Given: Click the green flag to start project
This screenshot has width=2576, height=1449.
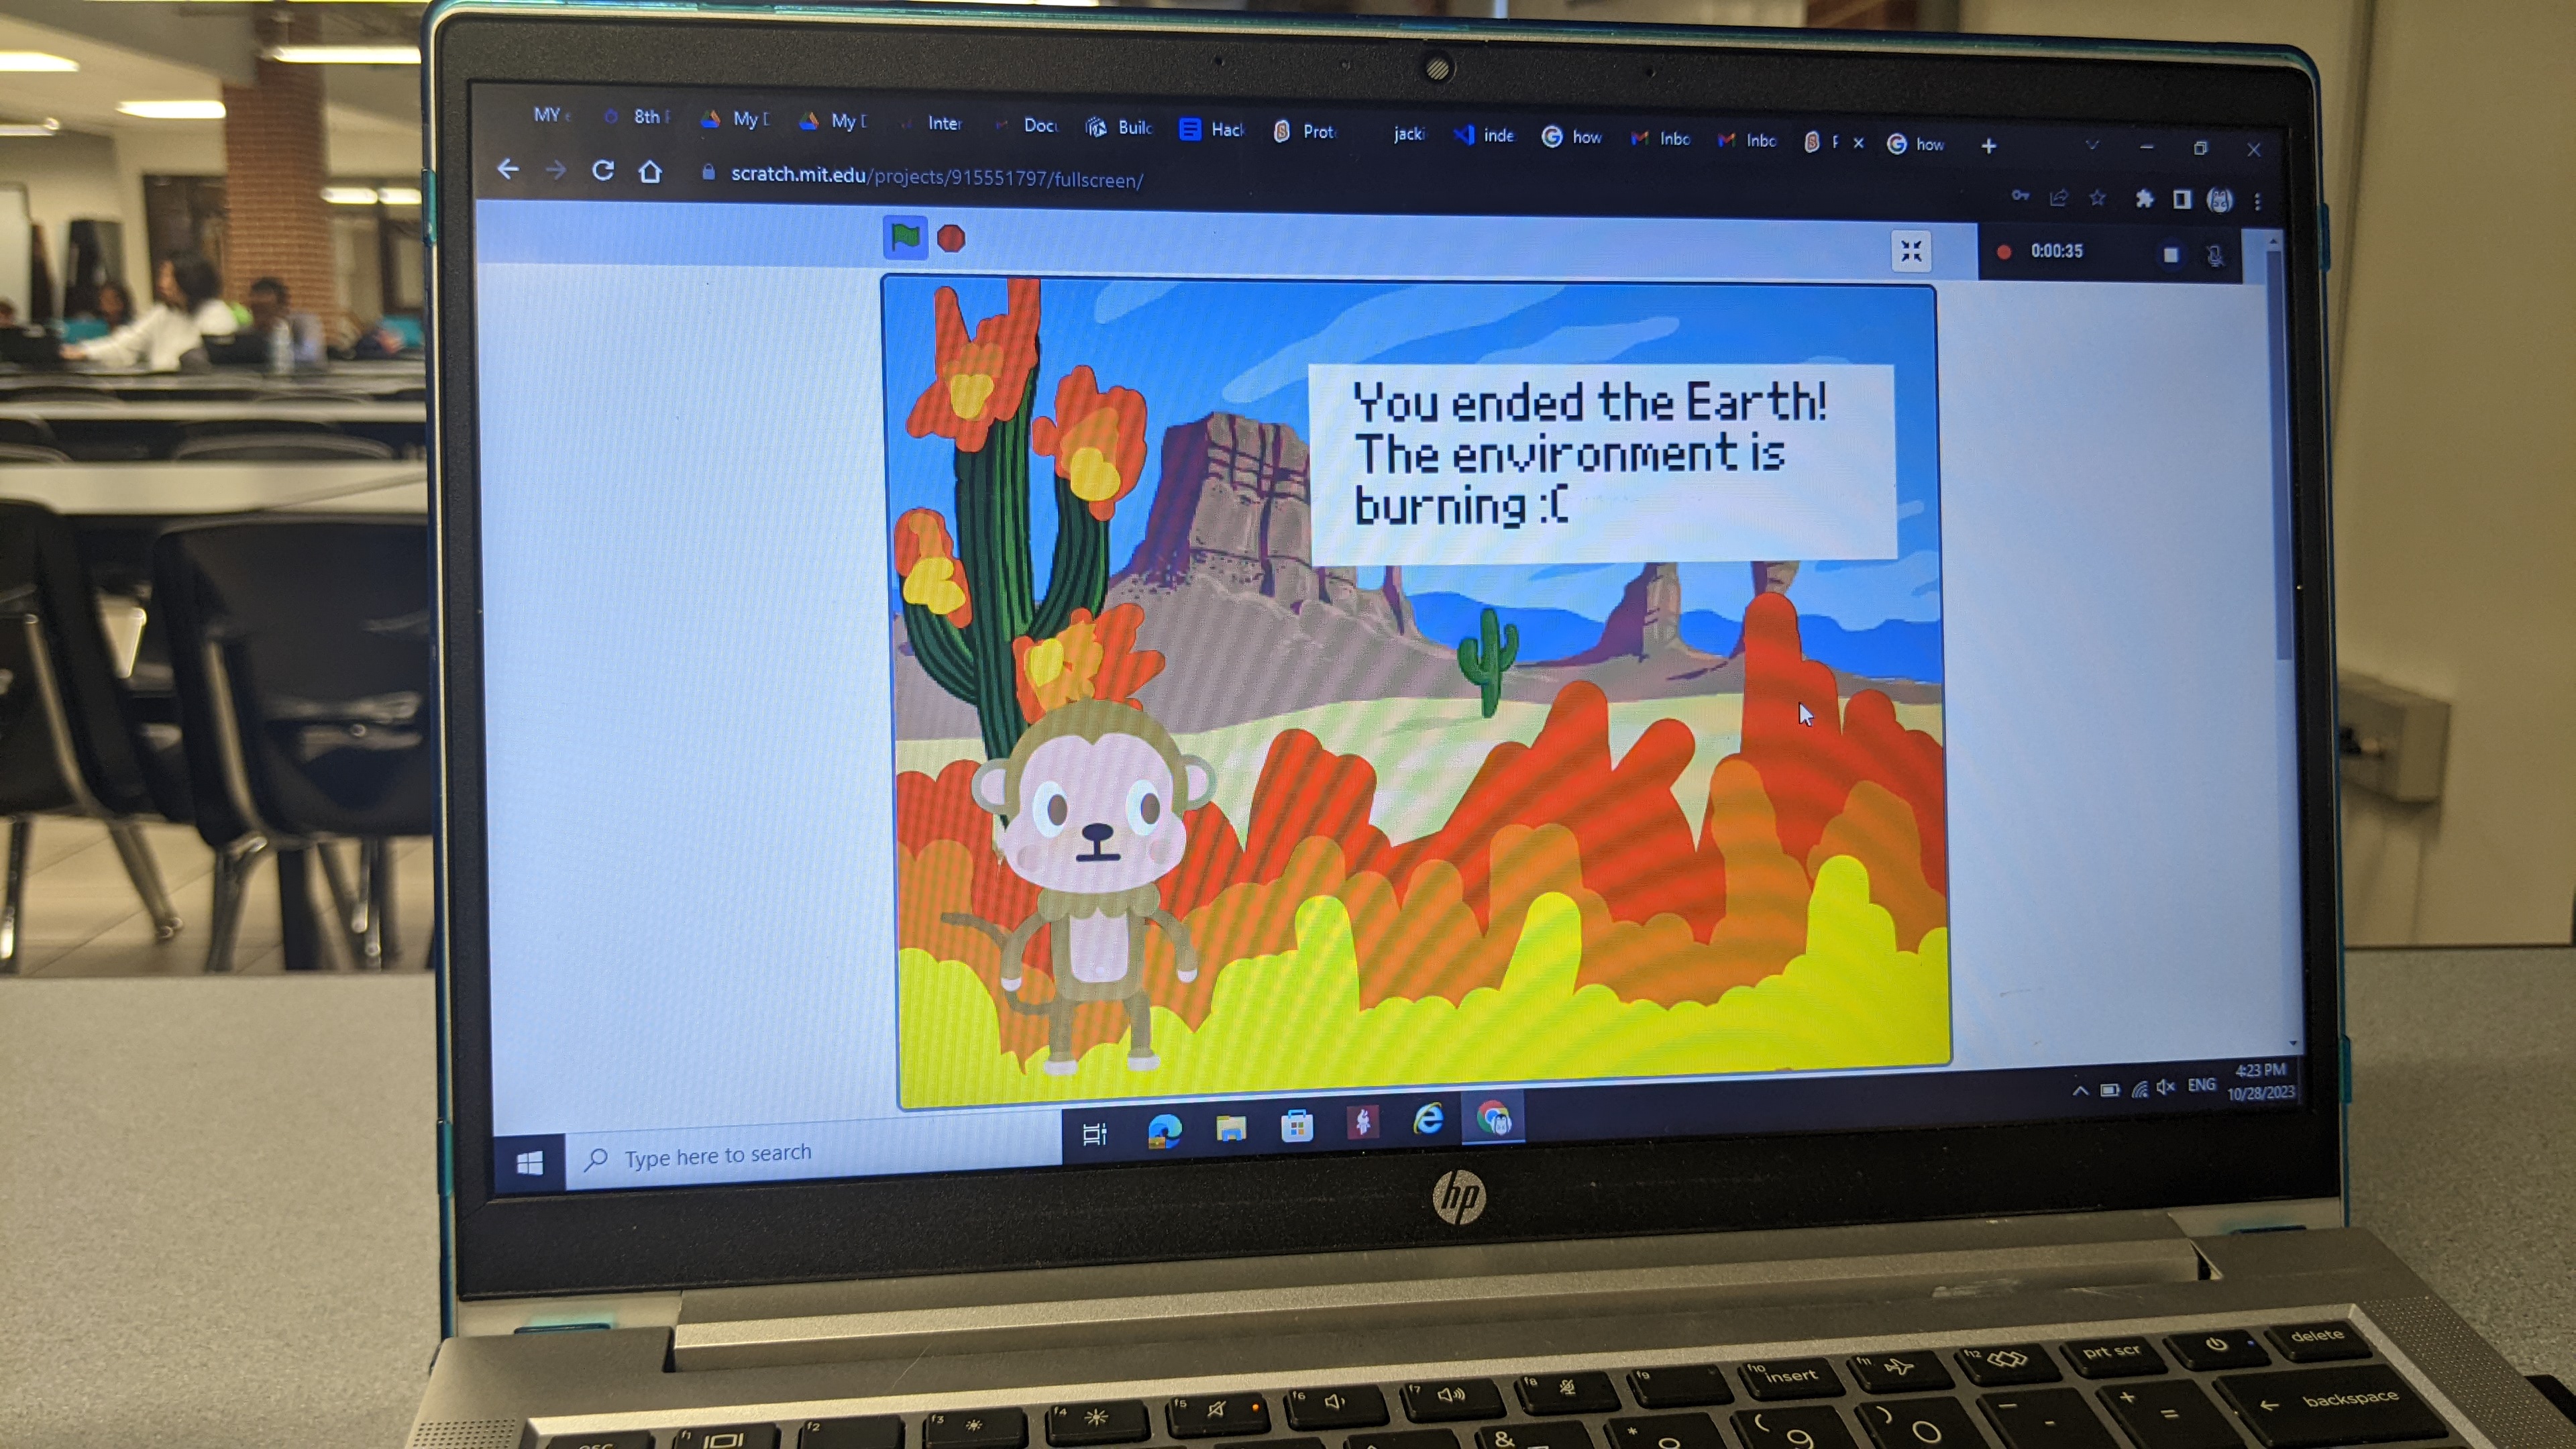Looking at the screenshot, I should (x=905, y=237).
